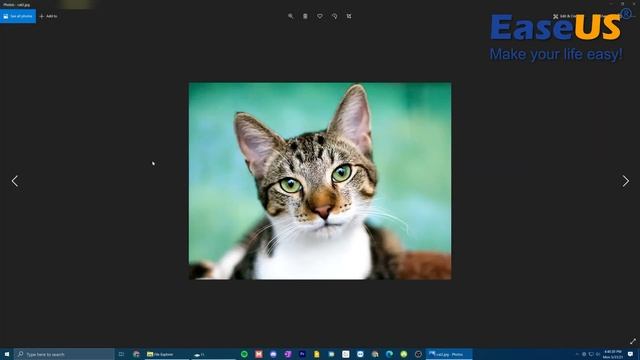Open the OneNote purple taskbar icon
This screenshot has width=640, height=360.
[x=288, y=354]
